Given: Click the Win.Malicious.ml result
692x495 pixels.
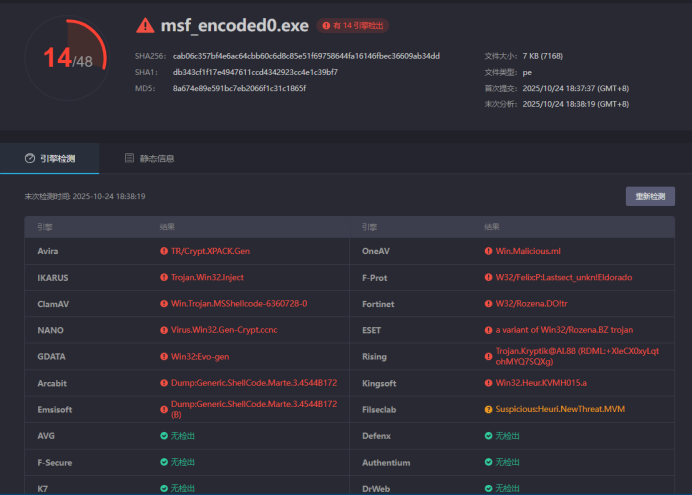Looking at the screenshot, I should pyautogui.click(x=528, y=251).
